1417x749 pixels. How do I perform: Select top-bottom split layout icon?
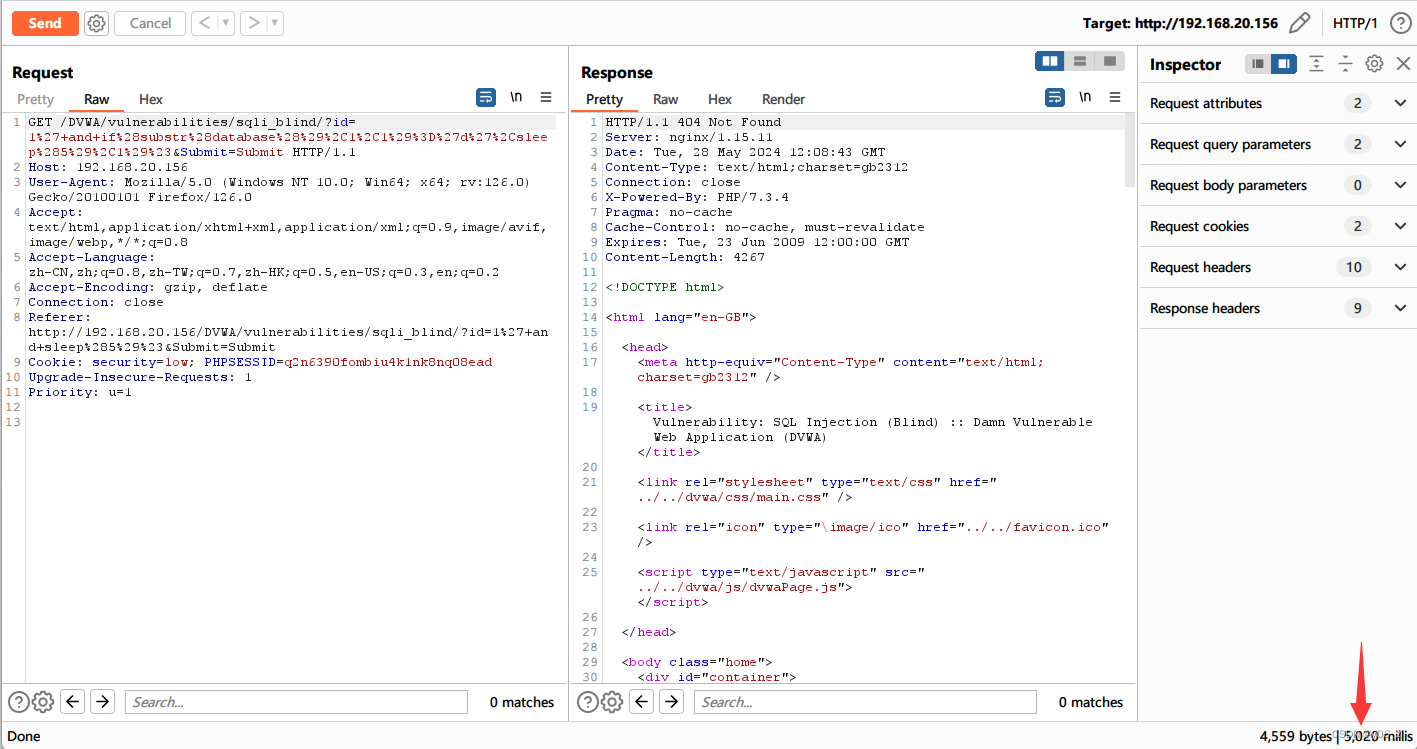[1080, 61]
